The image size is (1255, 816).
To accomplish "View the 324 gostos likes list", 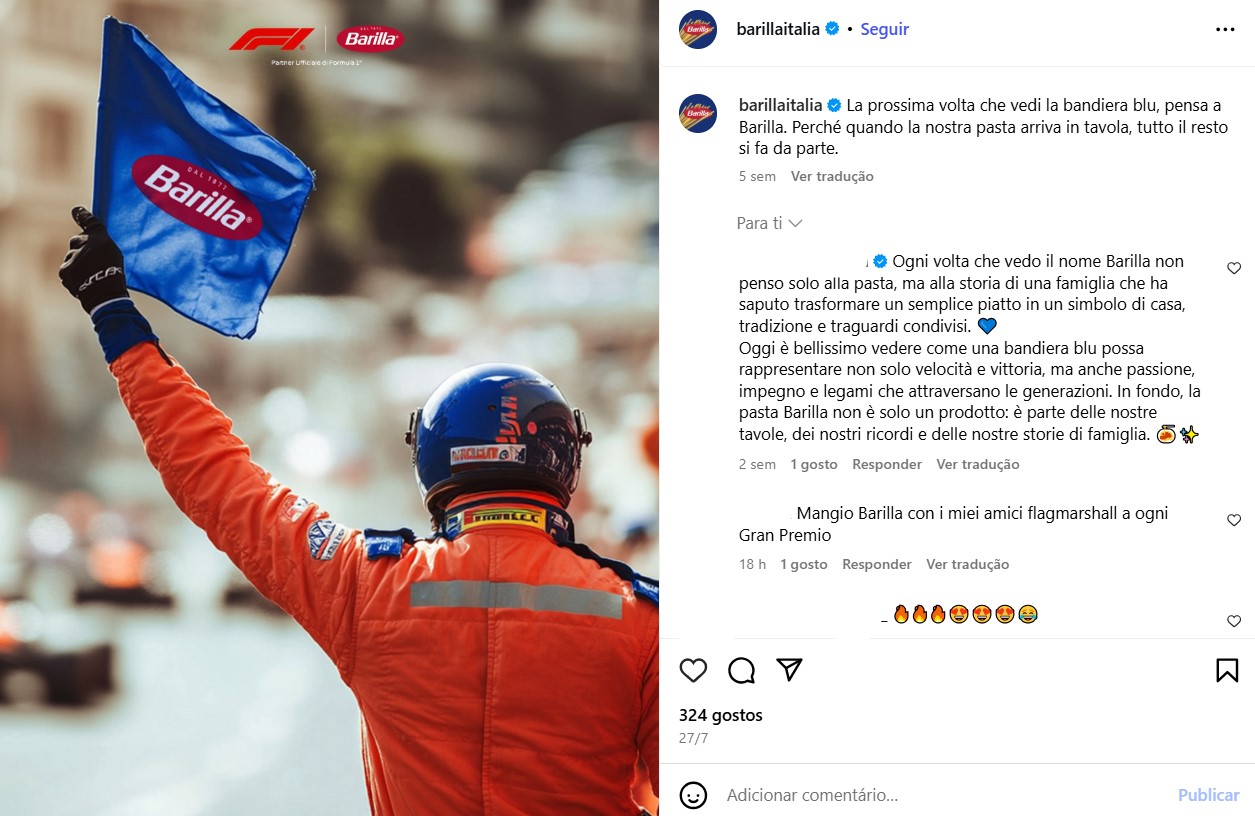I will click(721, 715).
